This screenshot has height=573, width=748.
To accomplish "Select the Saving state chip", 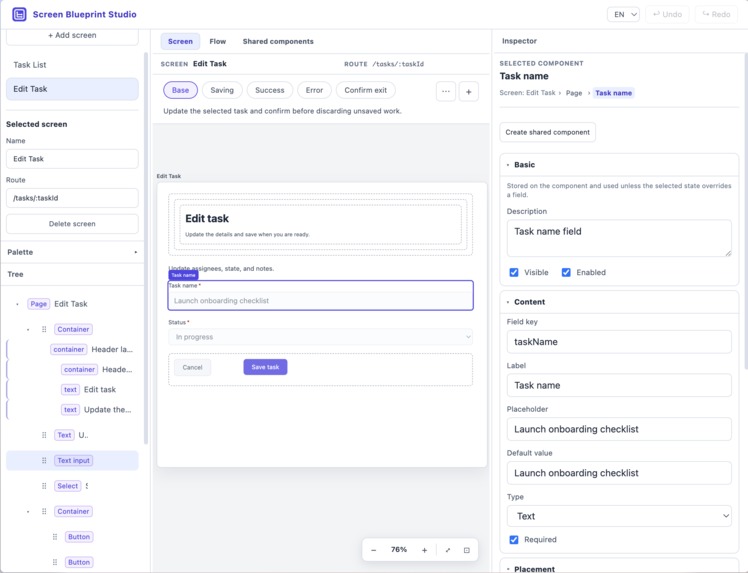I will pos(222,90).
